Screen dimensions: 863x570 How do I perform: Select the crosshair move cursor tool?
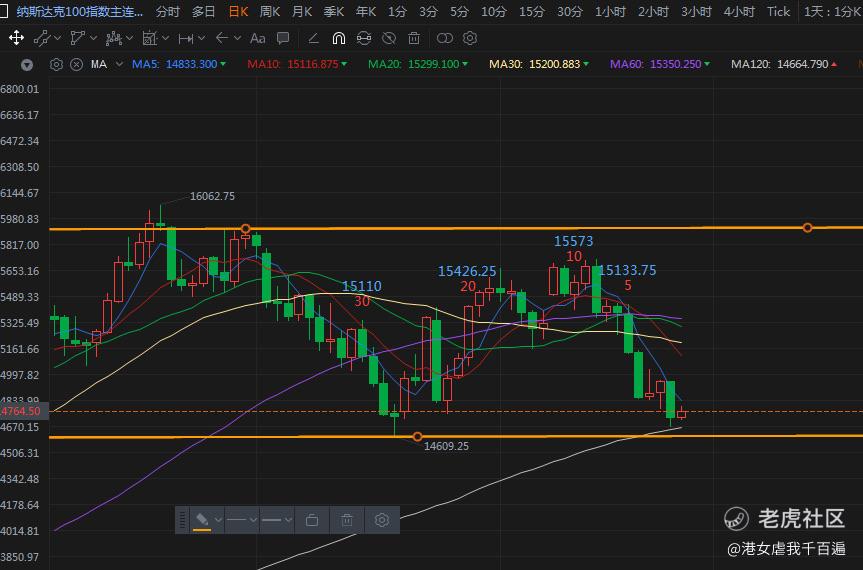16,38
